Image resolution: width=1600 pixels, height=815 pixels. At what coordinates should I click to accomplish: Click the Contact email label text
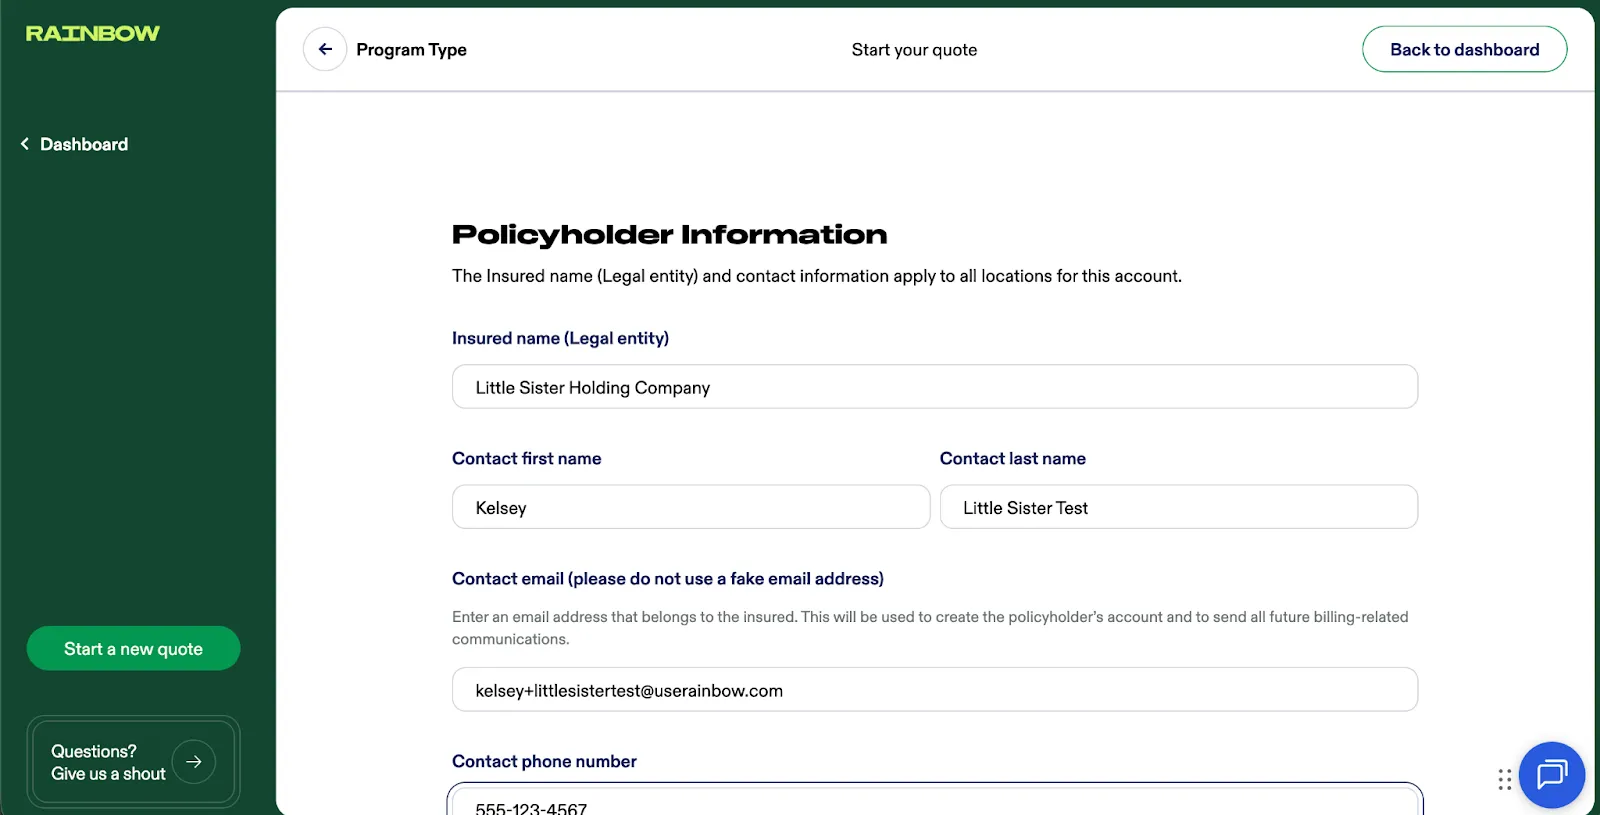pyautogui.click(x=668, y=579)
